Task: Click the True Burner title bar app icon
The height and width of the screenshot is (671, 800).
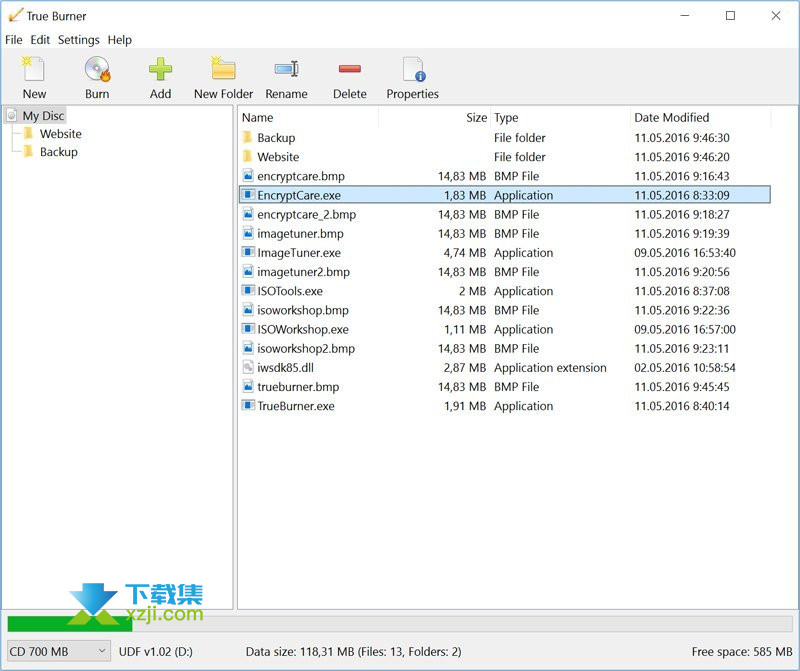Action: coord(15,15)
